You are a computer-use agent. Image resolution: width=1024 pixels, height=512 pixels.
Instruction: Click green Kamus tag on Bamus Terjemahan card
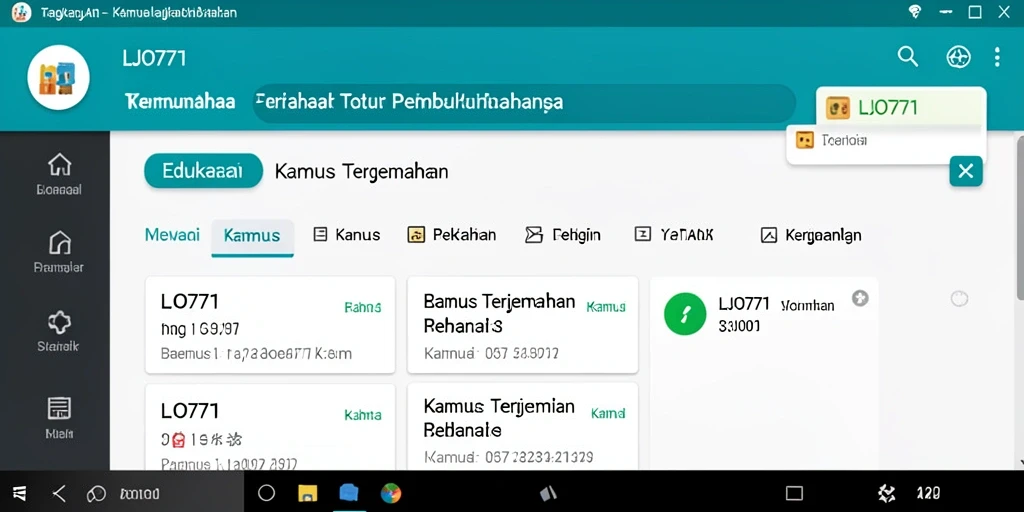click(606, 307)
